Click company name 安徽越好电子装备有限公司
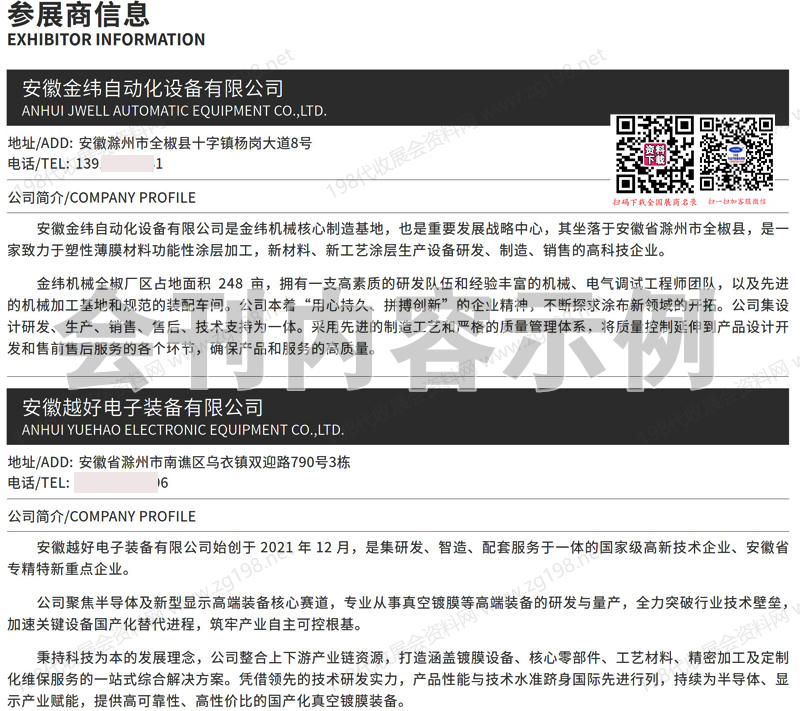Viewport: 800px width, 711px height. (142, 407)
